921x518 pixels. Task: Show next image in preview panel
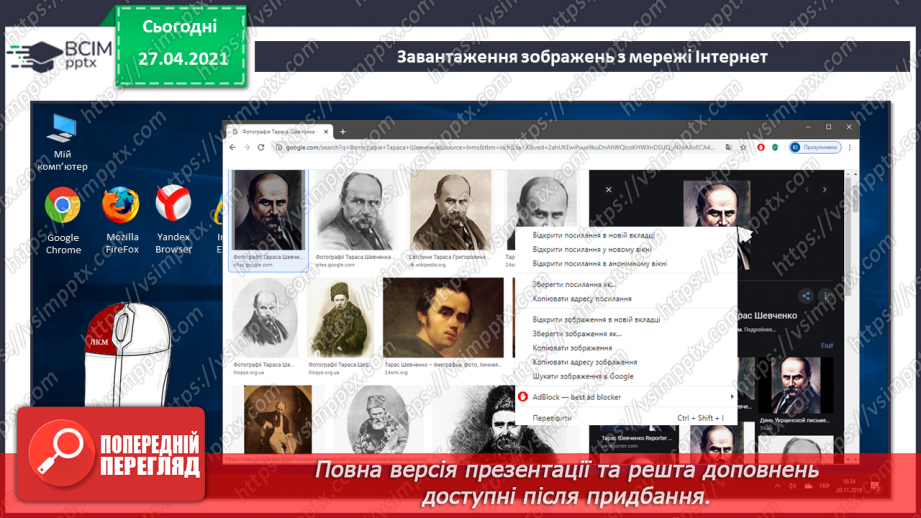pyautogui.click(x=825, y=190)
